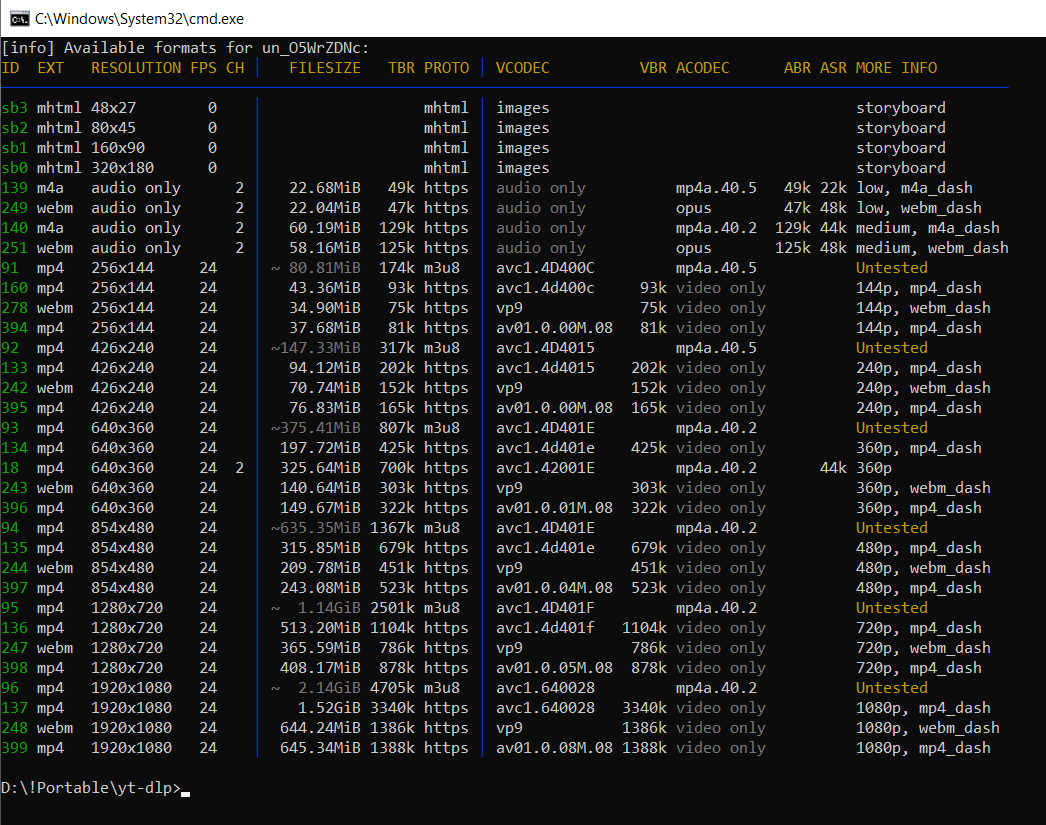Select format ID 251
1046x825 pixels.
(15, 248)
